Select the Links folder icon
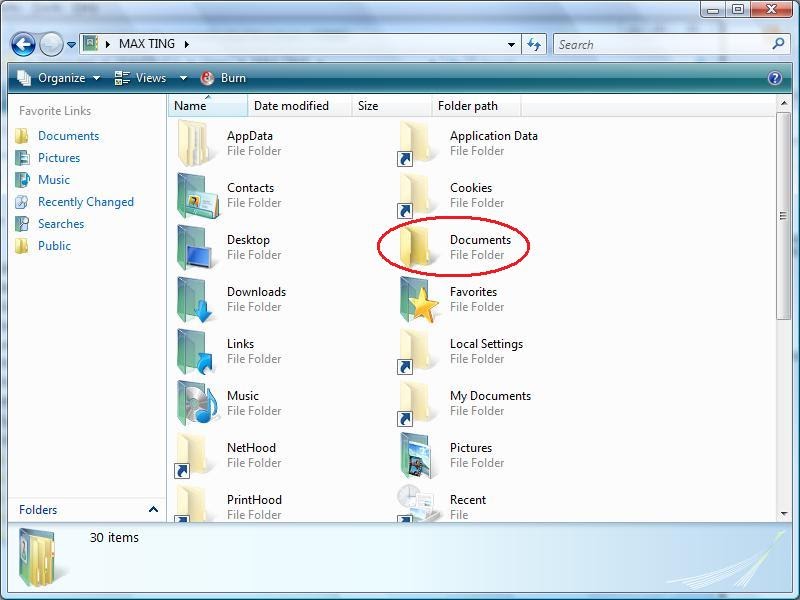Screen dimensions: 800x600 pyautogui.click(x=195, y=352)
